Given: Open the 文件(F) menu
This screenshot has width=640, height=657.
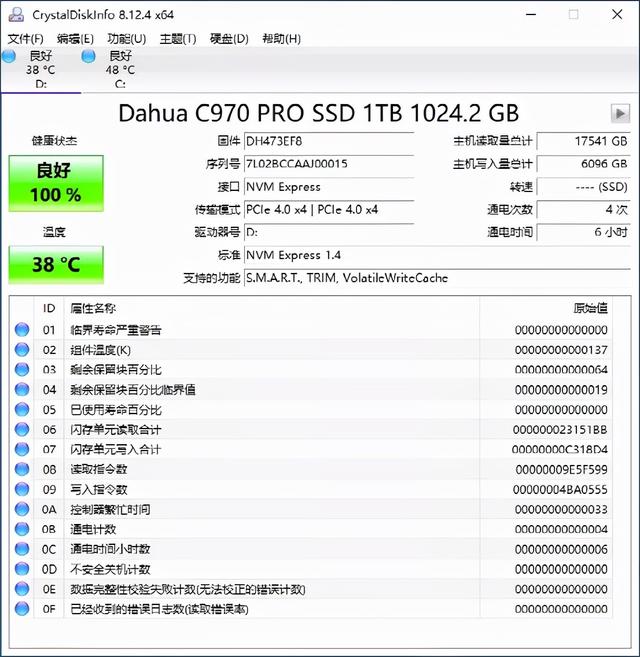Looking at the screenshot, I should pos(26,39).
